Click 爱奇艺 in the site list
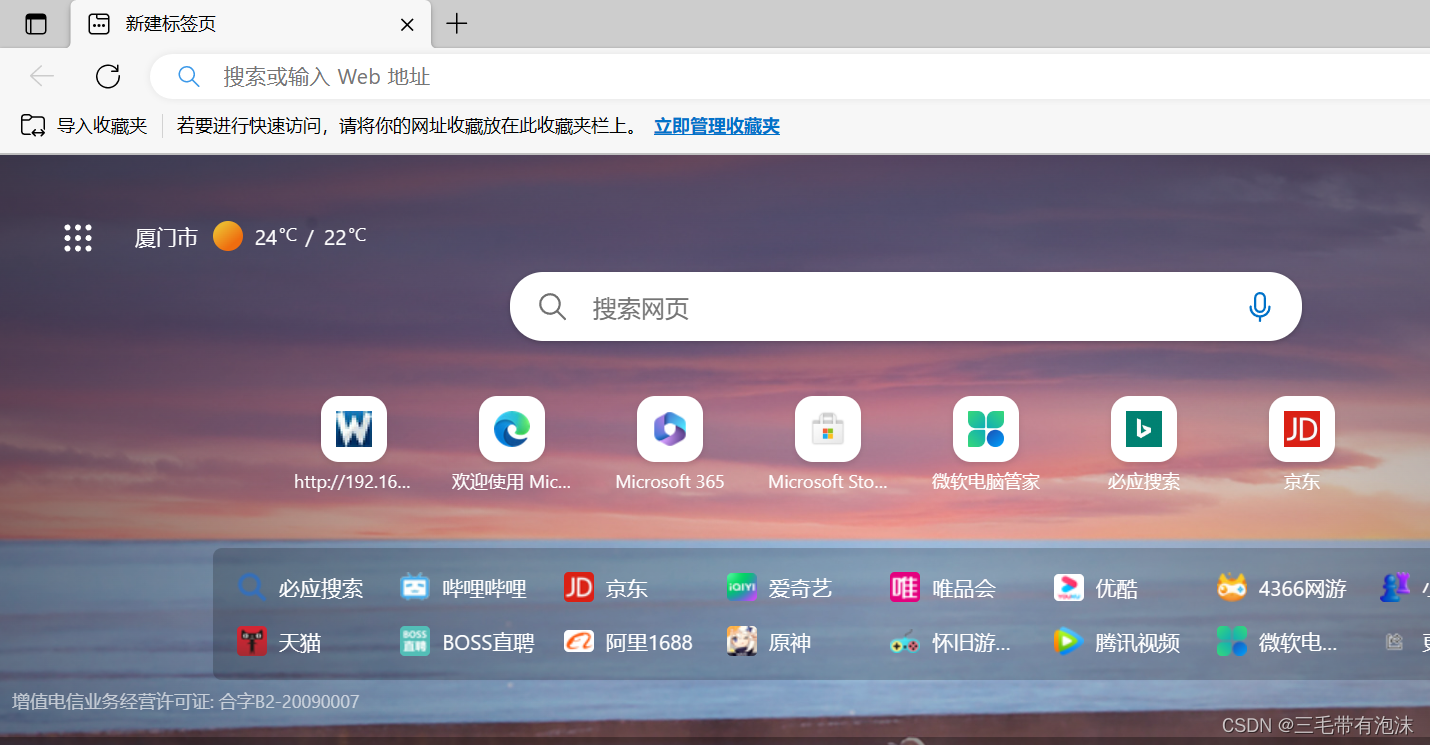The height and width of the screenshot is (745, 1430). tap(780, 588)
